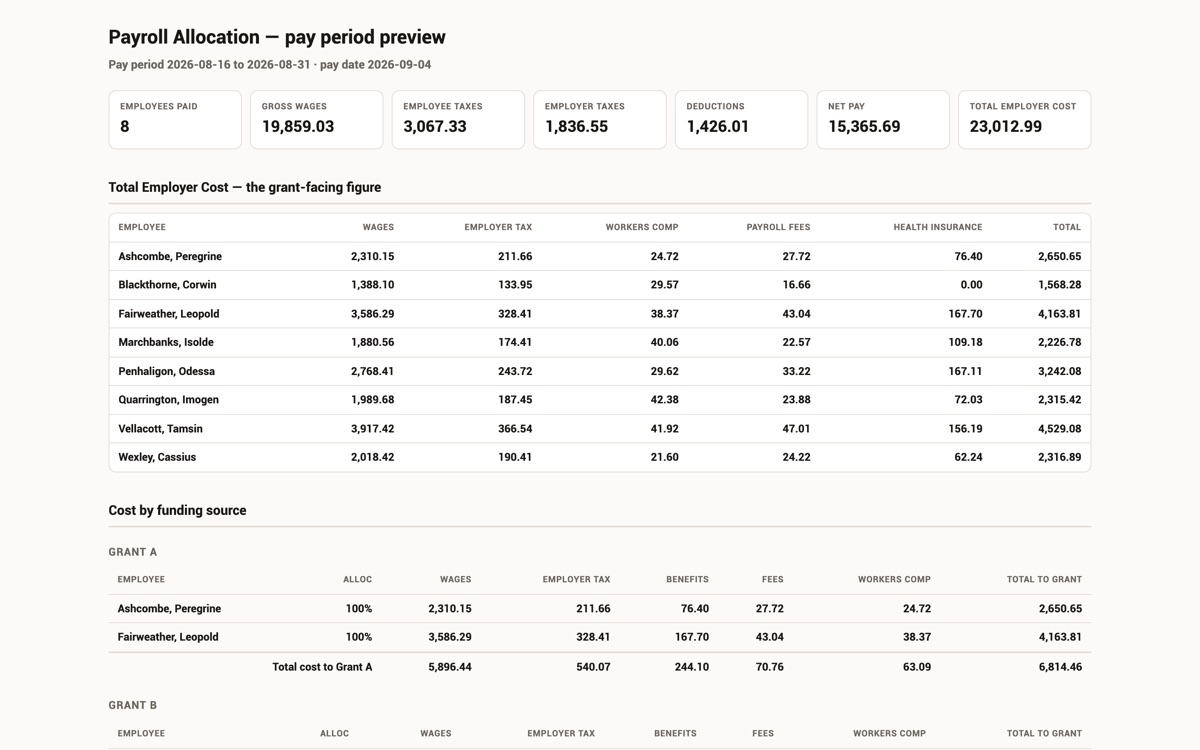This screenshot has height=750, width=1200.
Task: Select employee name Vellacott, Tamsin
Action: tap(160, 428)
